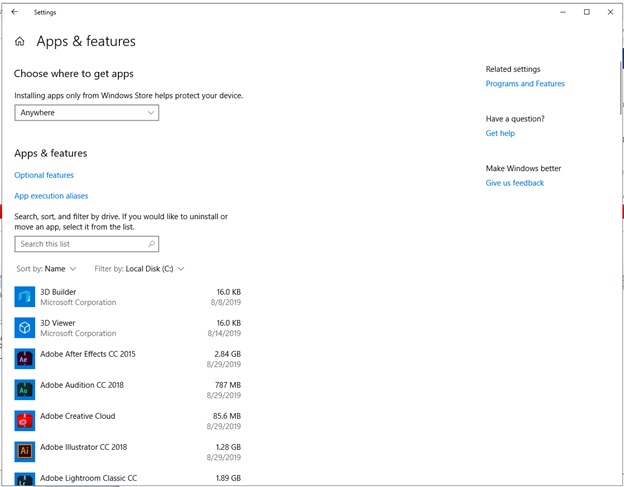Click the Adobe Lightroom Classic icon

[x=25, y=479]
